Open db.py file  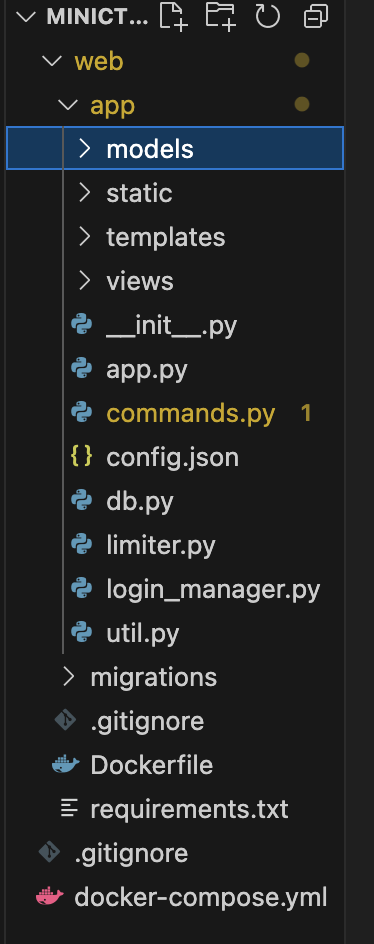[x=140, y=502]
